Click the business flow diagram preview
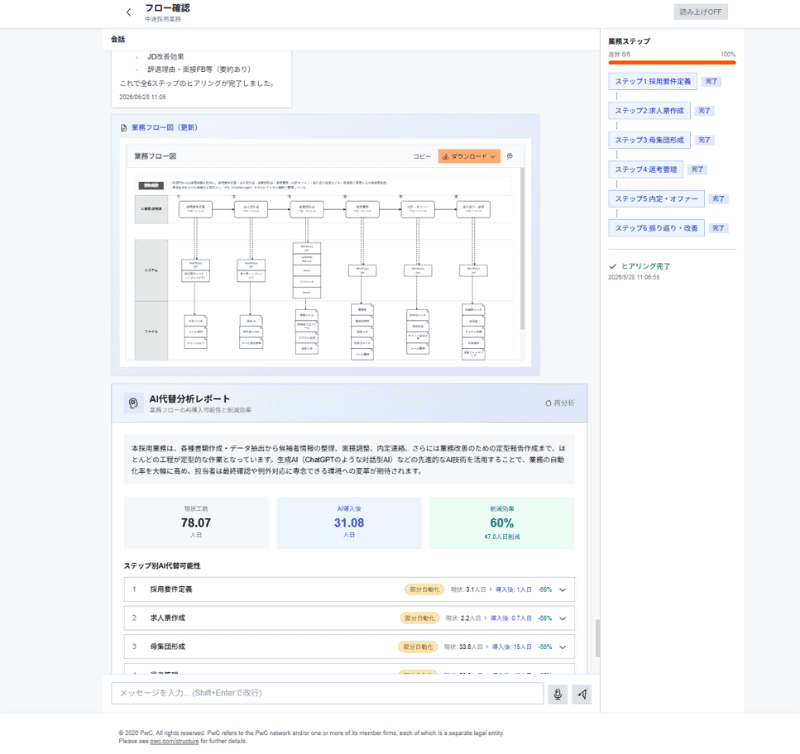 (325, 266)
